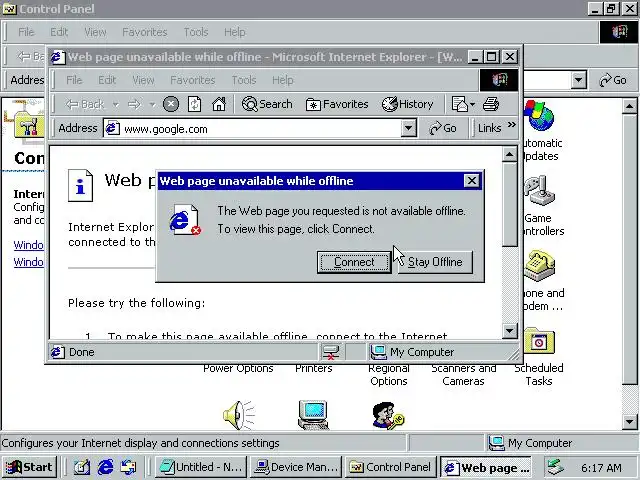Expand the Mail button dropdown arrow
Viewport: 640px width, 480px height.
(x=472, y=105)
